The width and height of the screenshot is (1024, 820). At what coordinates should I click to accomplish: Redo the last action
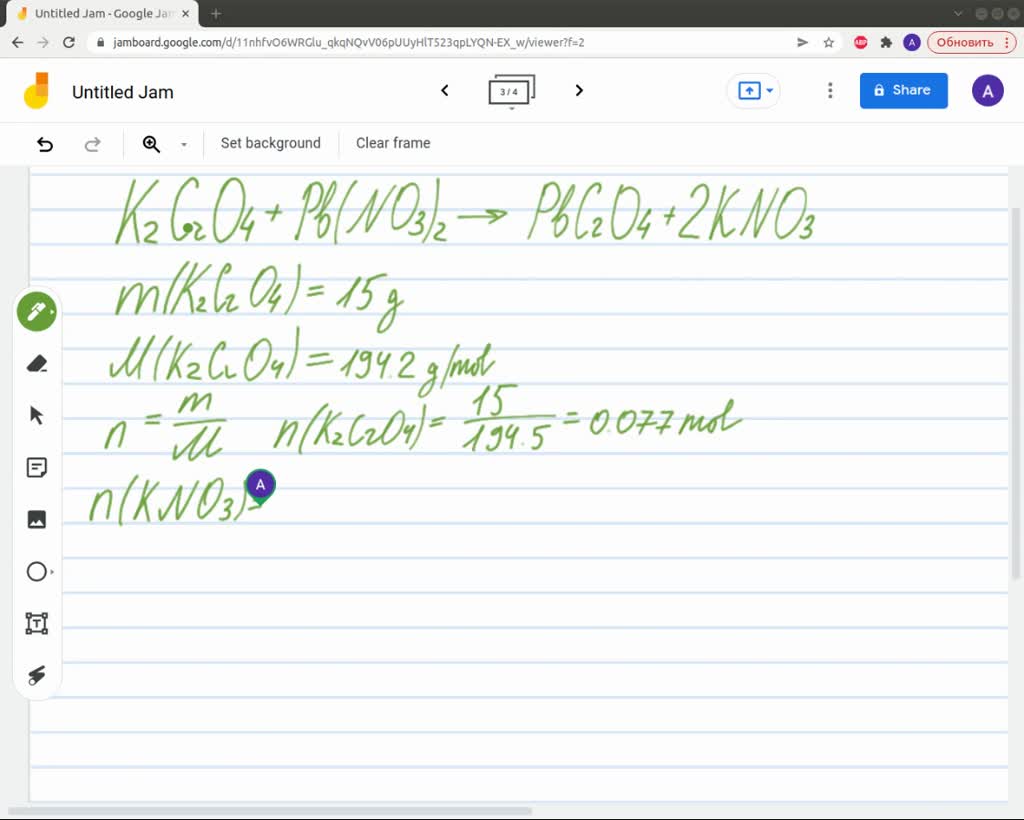click(x=92, y=144)
